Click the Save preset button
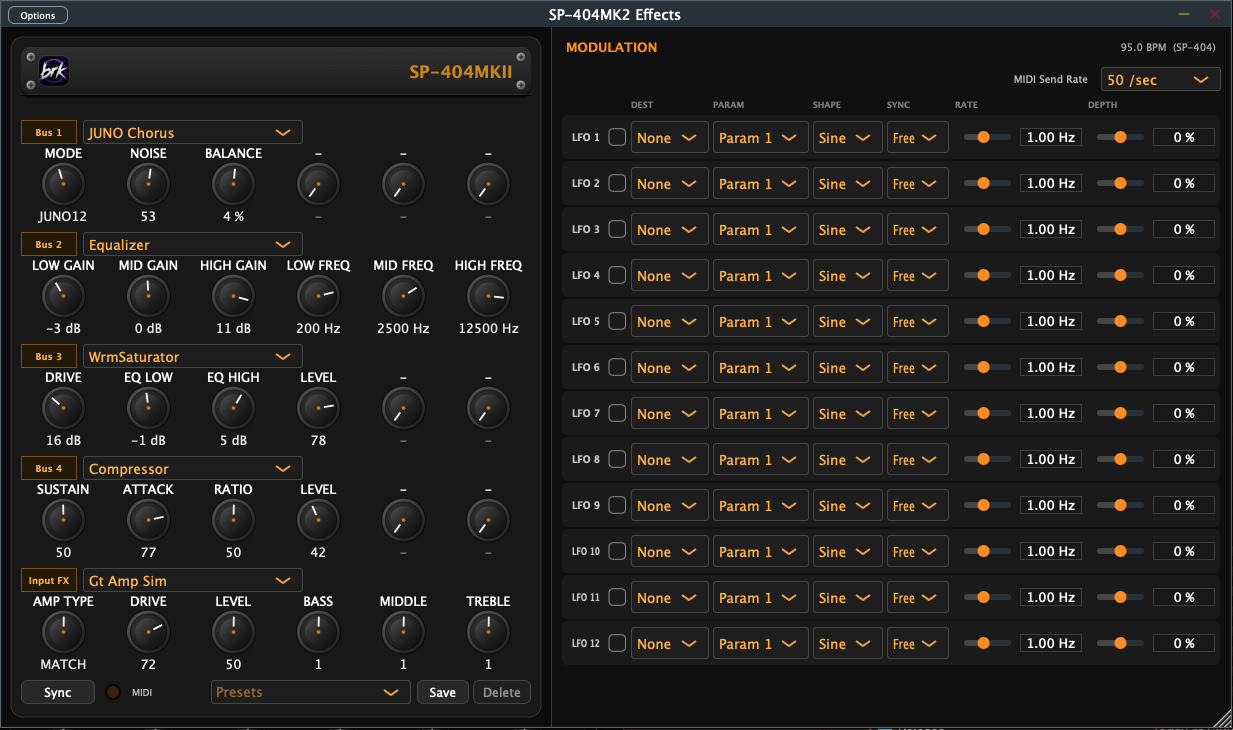This screenshot has height=730, width=1233. (x=443, y=692)
